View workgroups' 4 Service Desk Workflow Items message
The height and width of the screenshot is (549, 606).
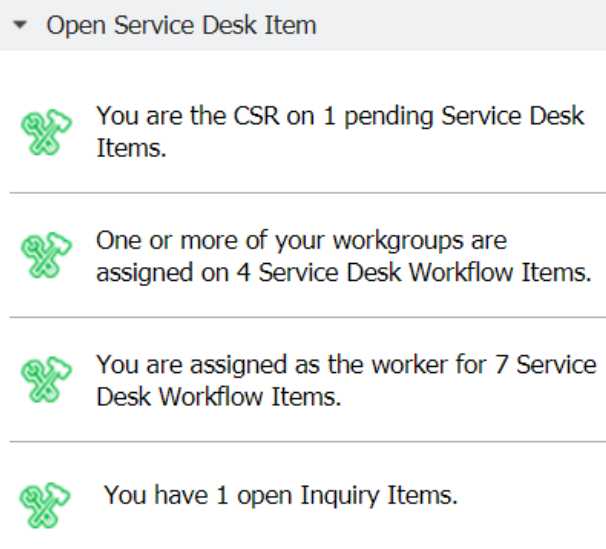pos(343,256)
